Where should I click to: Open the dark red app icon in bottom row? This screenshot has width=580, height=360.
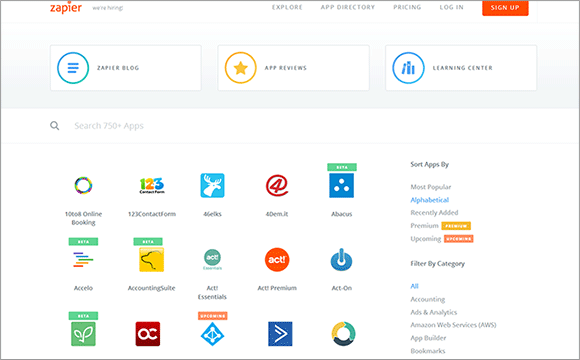click(x=148, y=334)
